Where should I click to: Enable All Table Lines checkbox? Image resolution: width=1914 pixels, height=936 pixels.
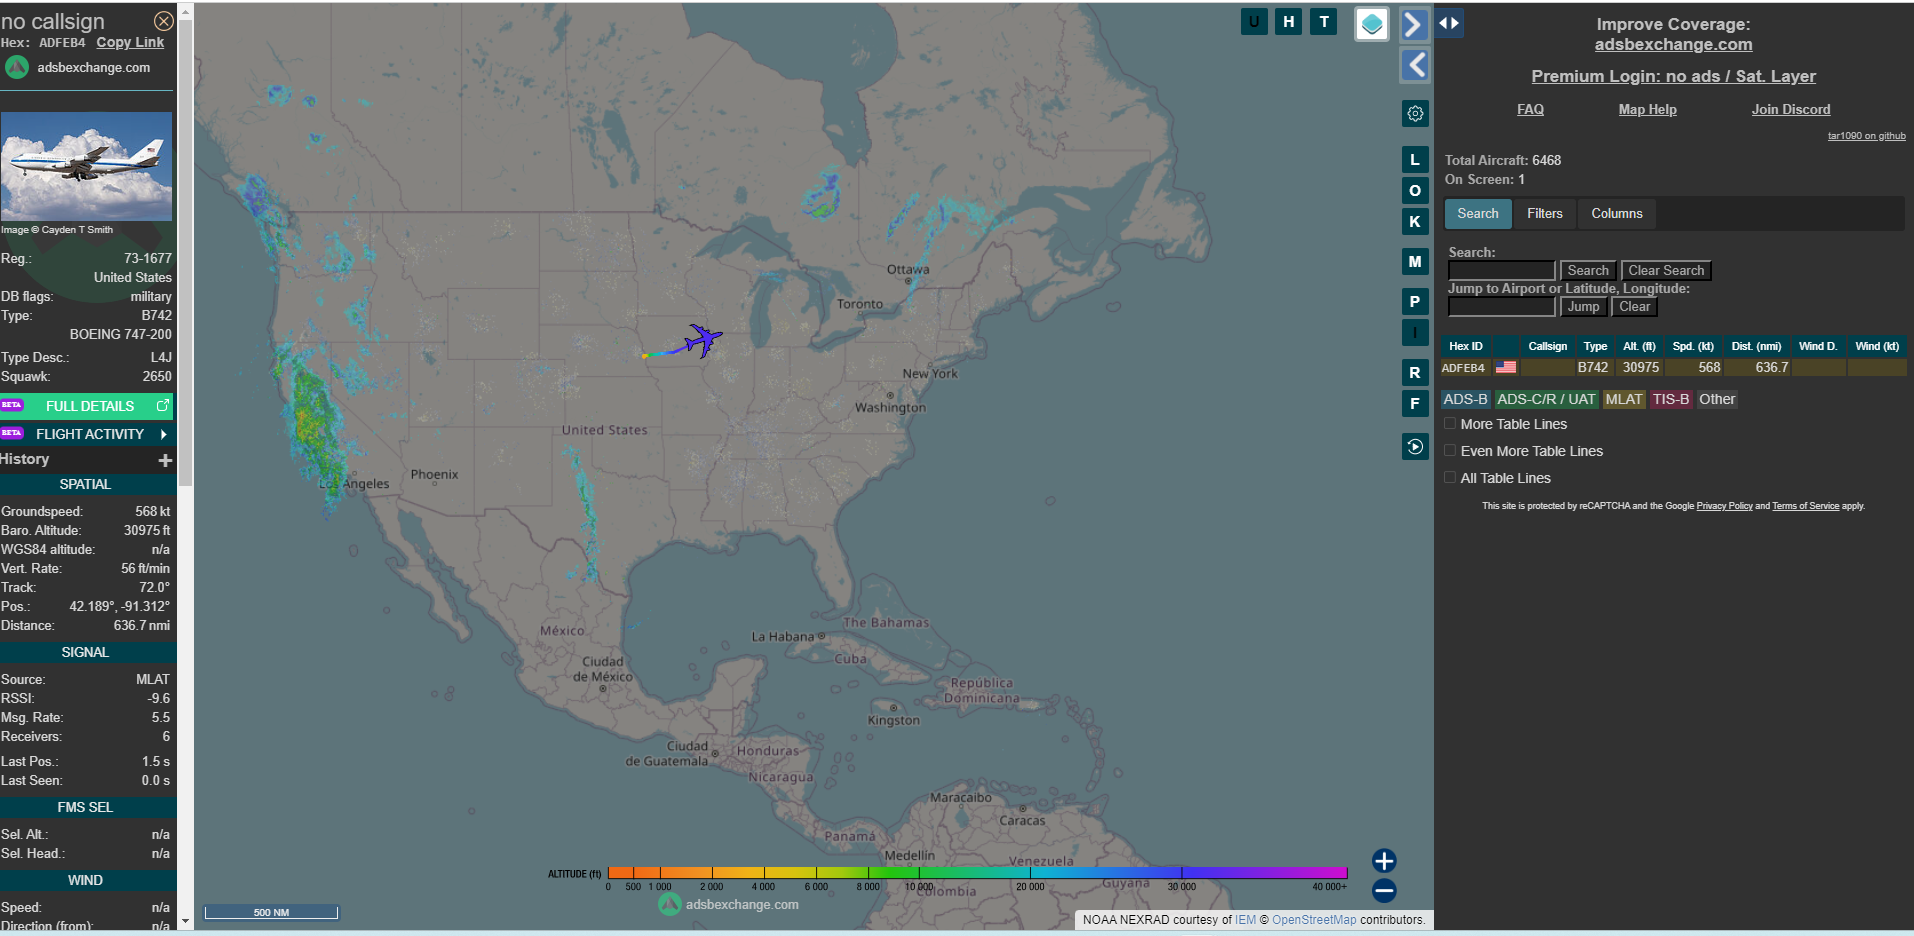(1450, 478)
